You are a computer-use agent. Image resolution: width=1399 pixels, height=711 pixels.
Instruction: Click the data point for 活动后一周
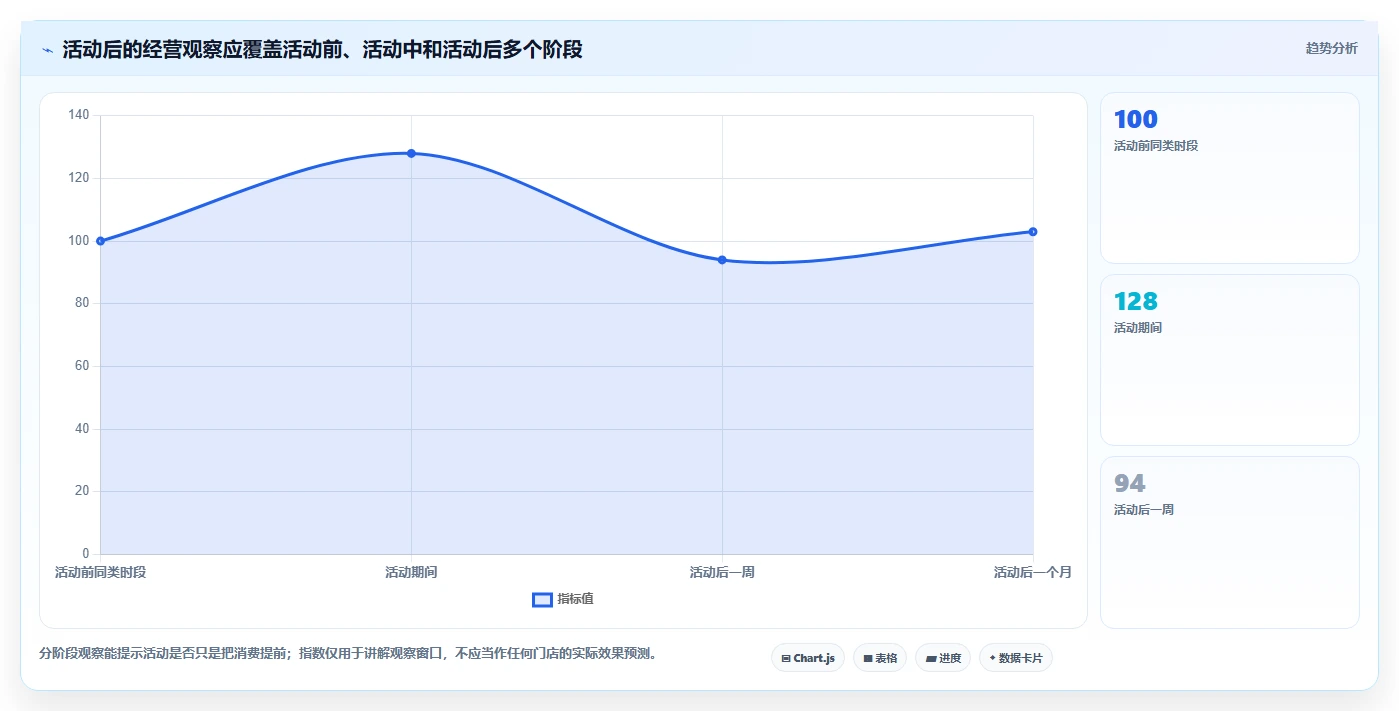[x=722, y=260]
